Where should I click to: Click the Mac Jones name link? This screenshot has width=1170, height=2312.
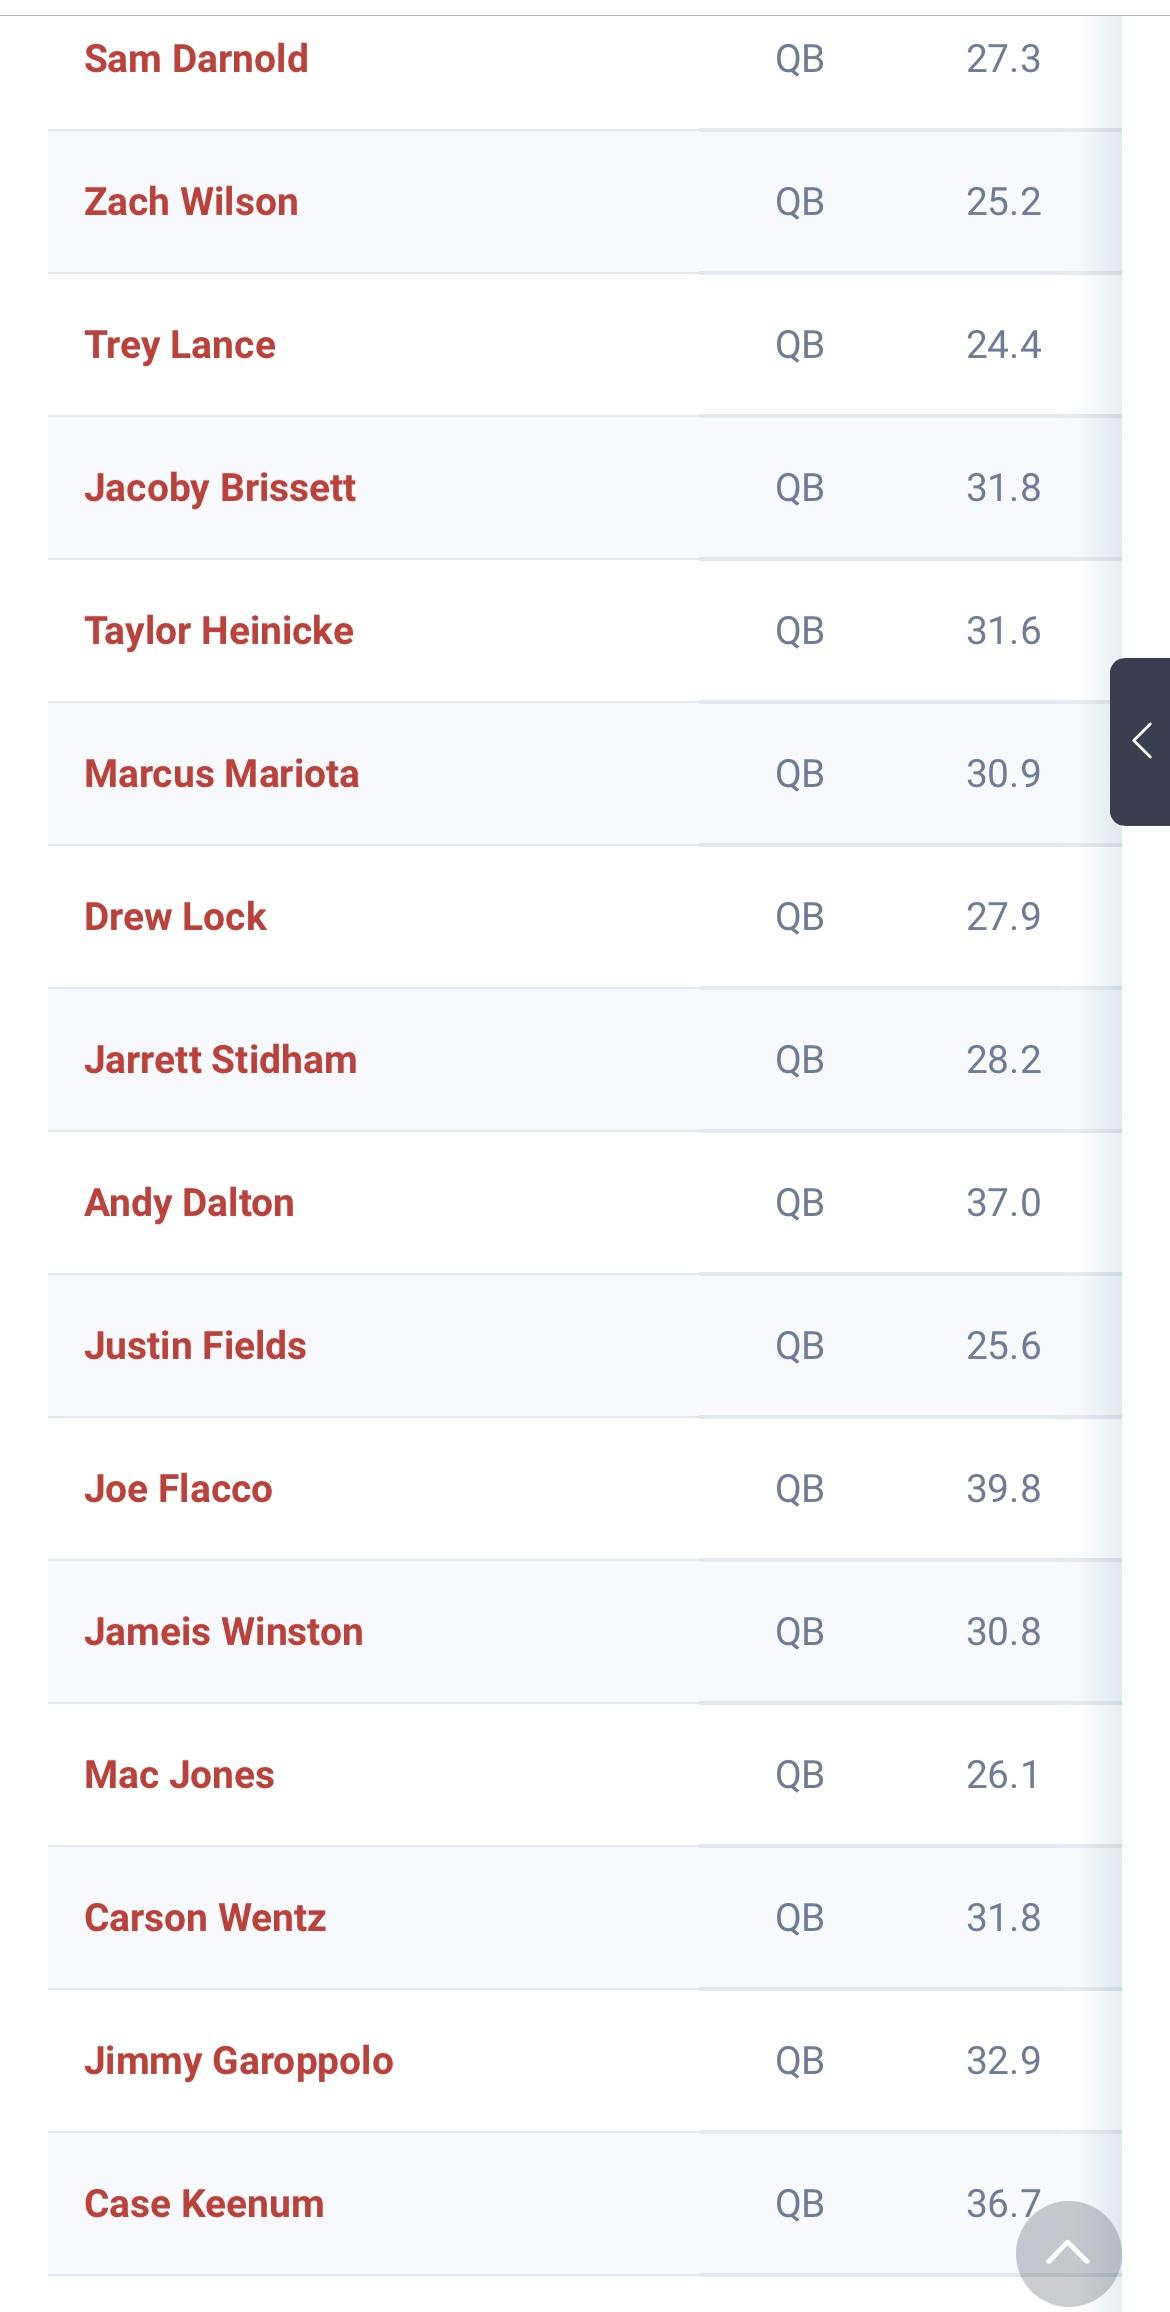(x=179, y=1776)
